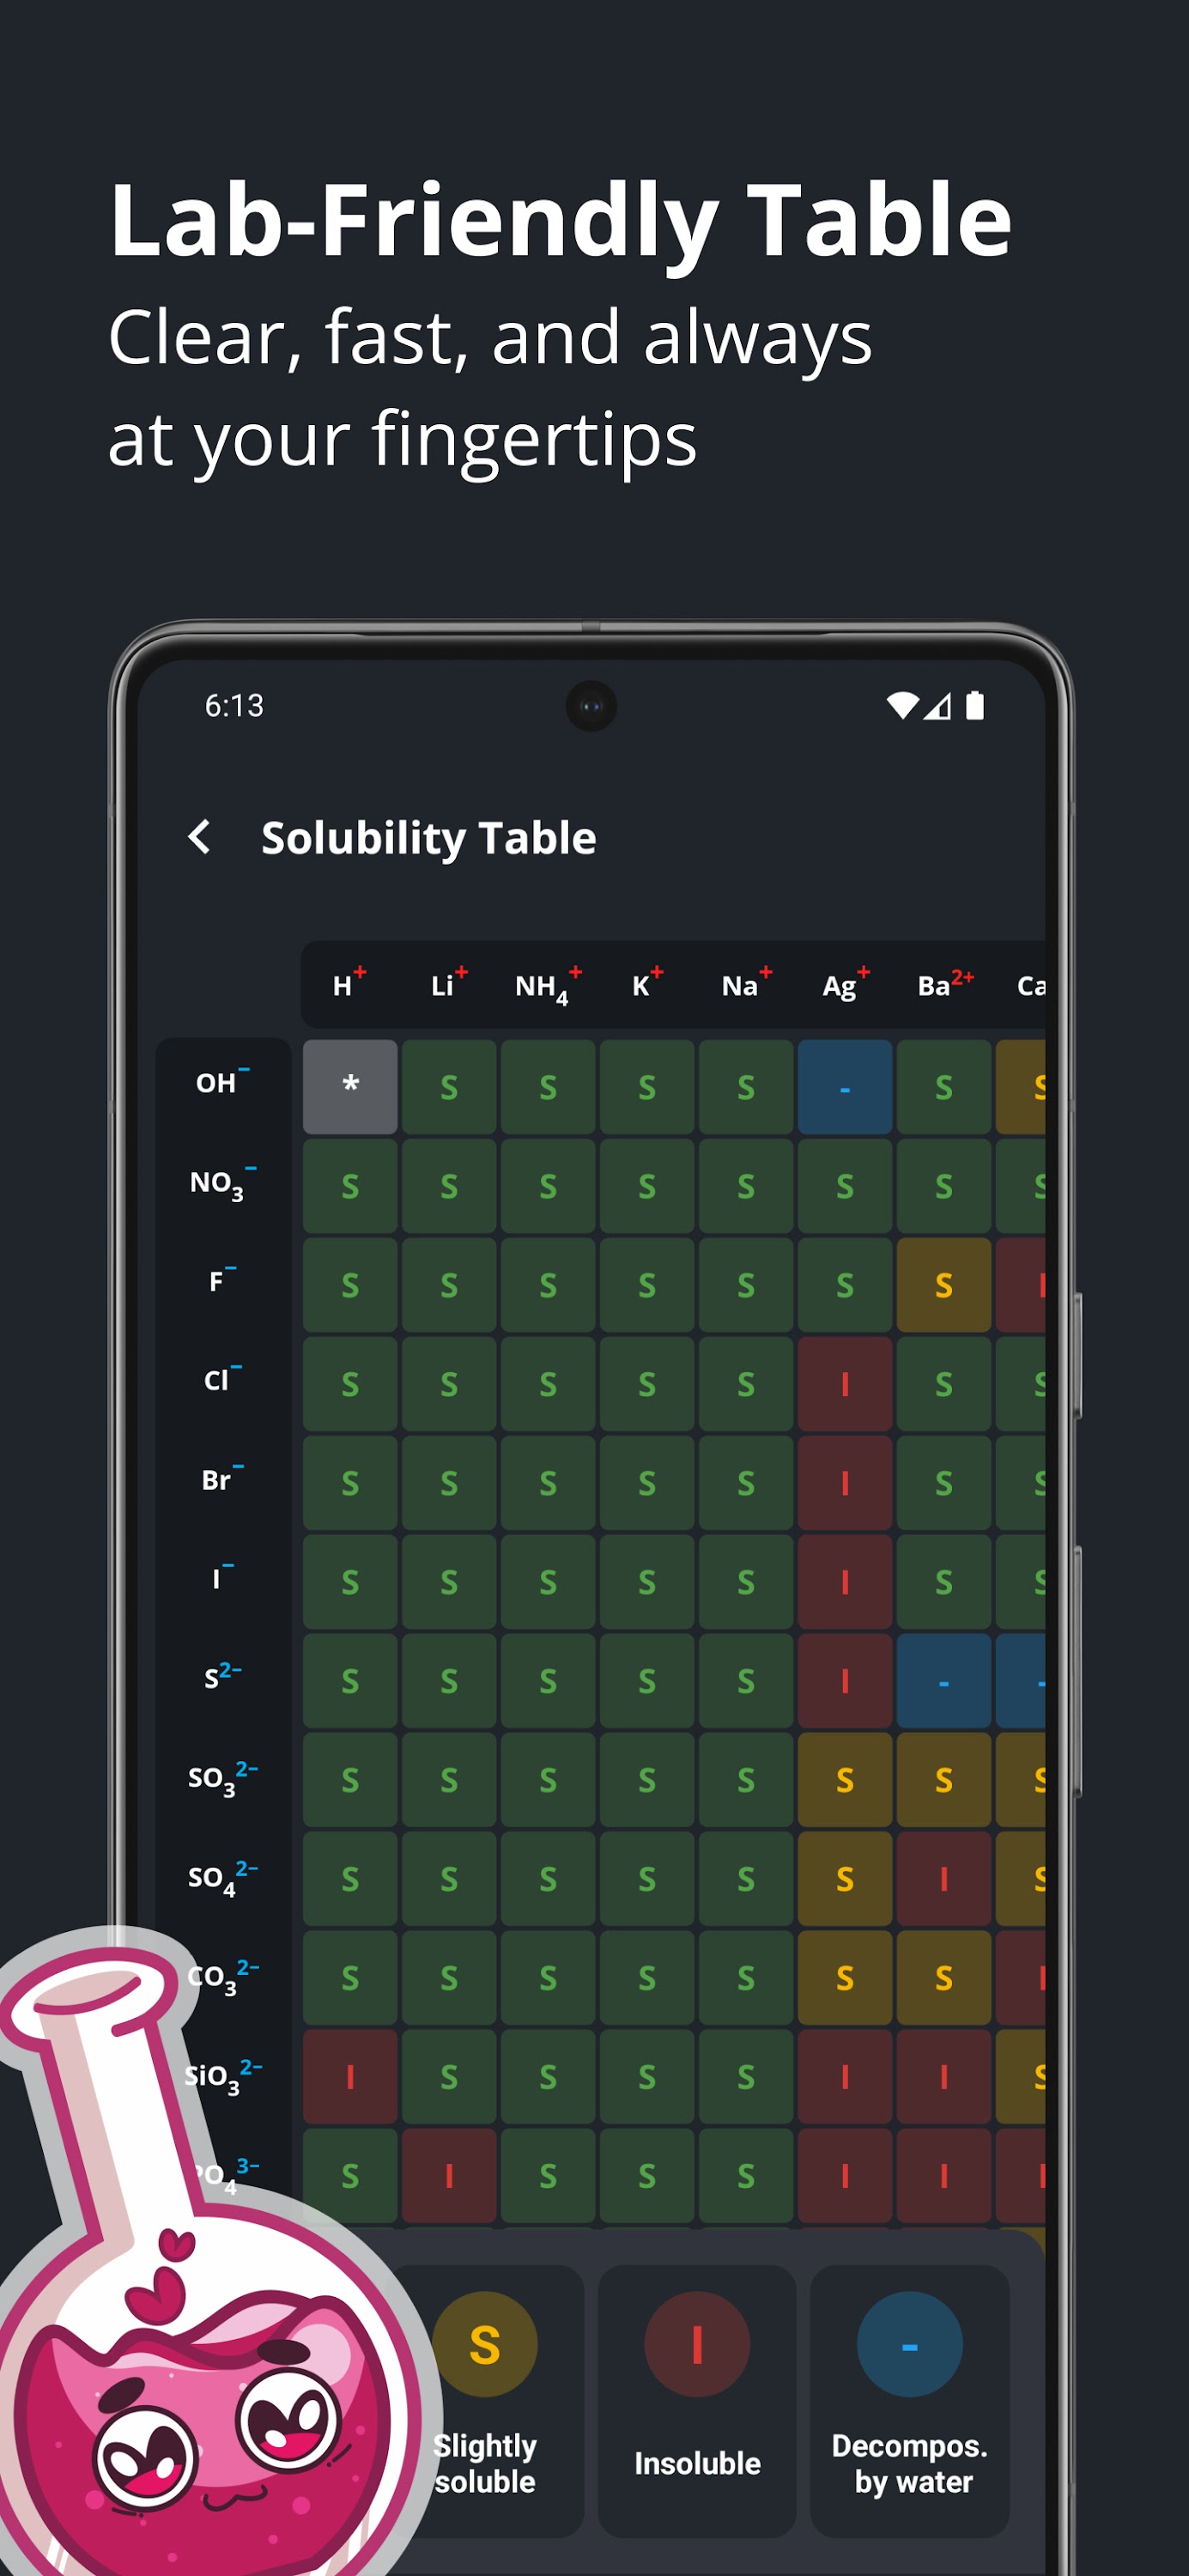Select the NH4+ column header

point(546,986)
